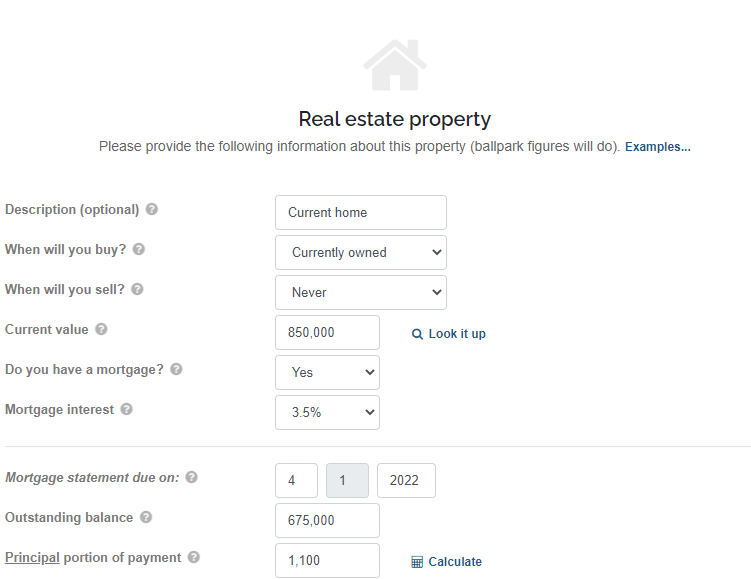Image resolution: width=751 pixels, height=579 pixels.
Task: Click help icon next to Current value
Action: [x=101, y=330]
